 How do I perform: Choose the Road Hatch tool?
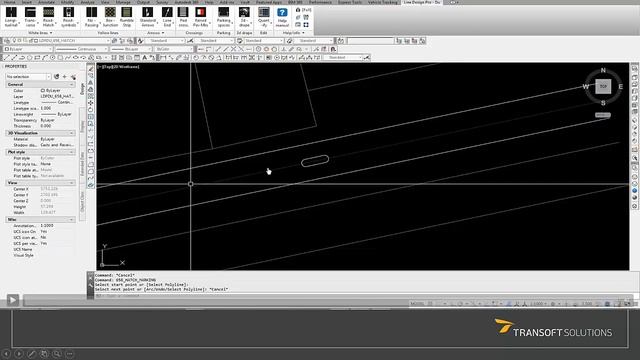[x=49, y=17]
